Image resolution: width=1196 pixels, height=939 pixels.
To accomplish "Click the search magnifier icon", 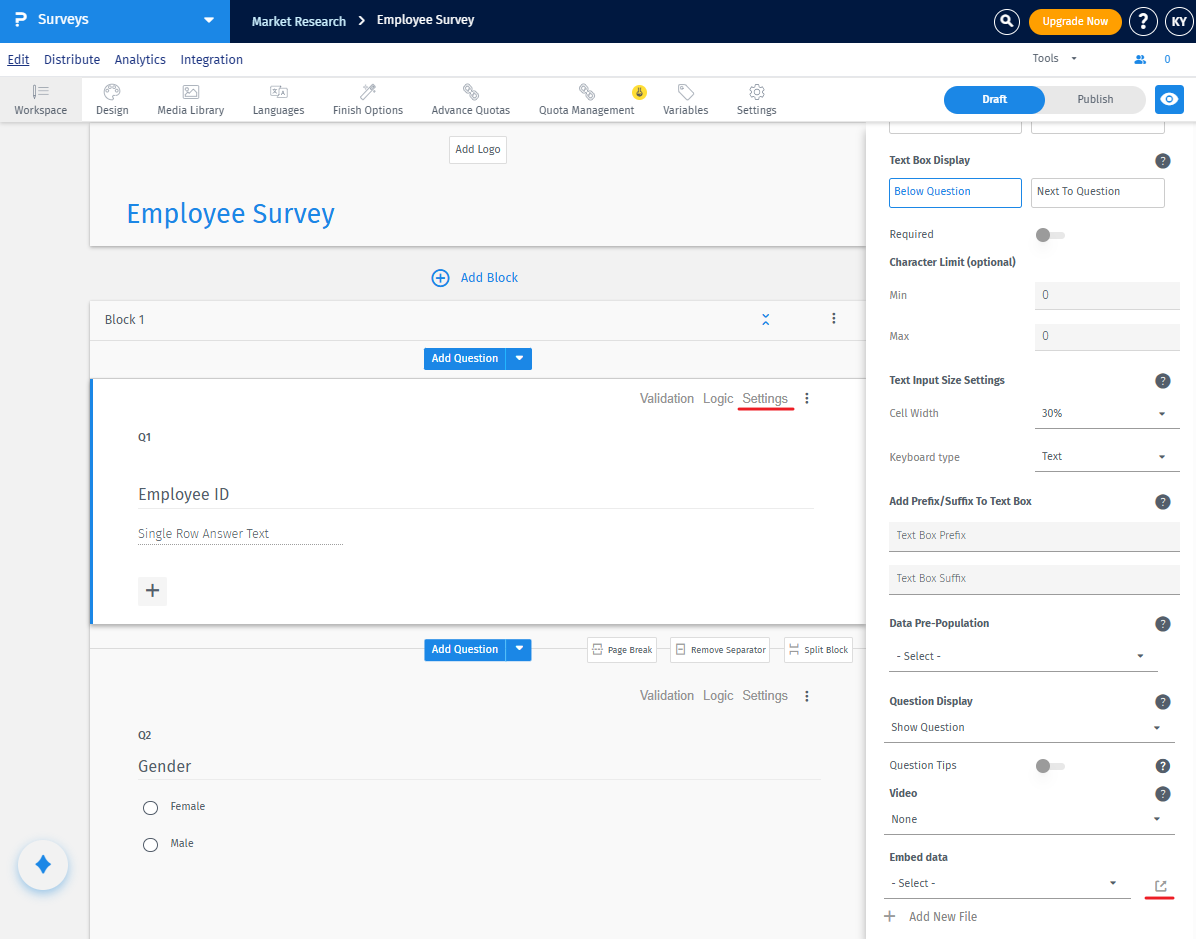I will tap(1006, 21).
